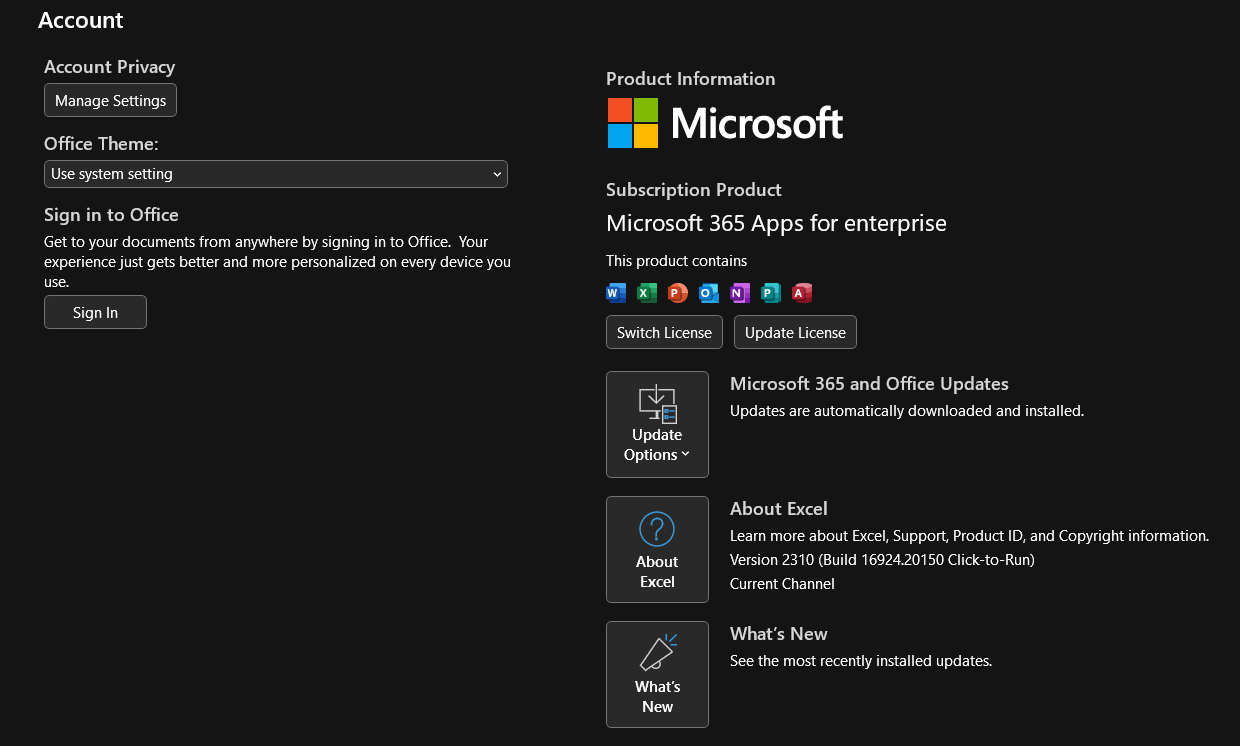The image size is (1240, 746).
Task: Click the About Excel section heading
Action: click(779, 509)
